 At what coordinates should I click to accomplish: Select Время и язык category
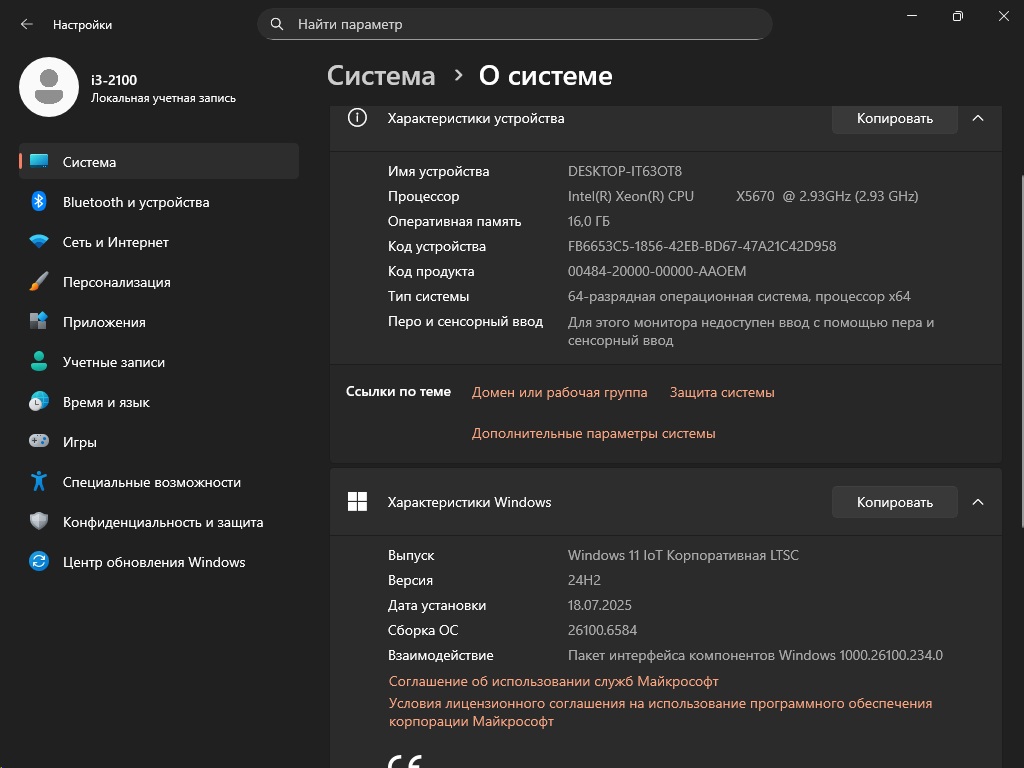[159, 402]
